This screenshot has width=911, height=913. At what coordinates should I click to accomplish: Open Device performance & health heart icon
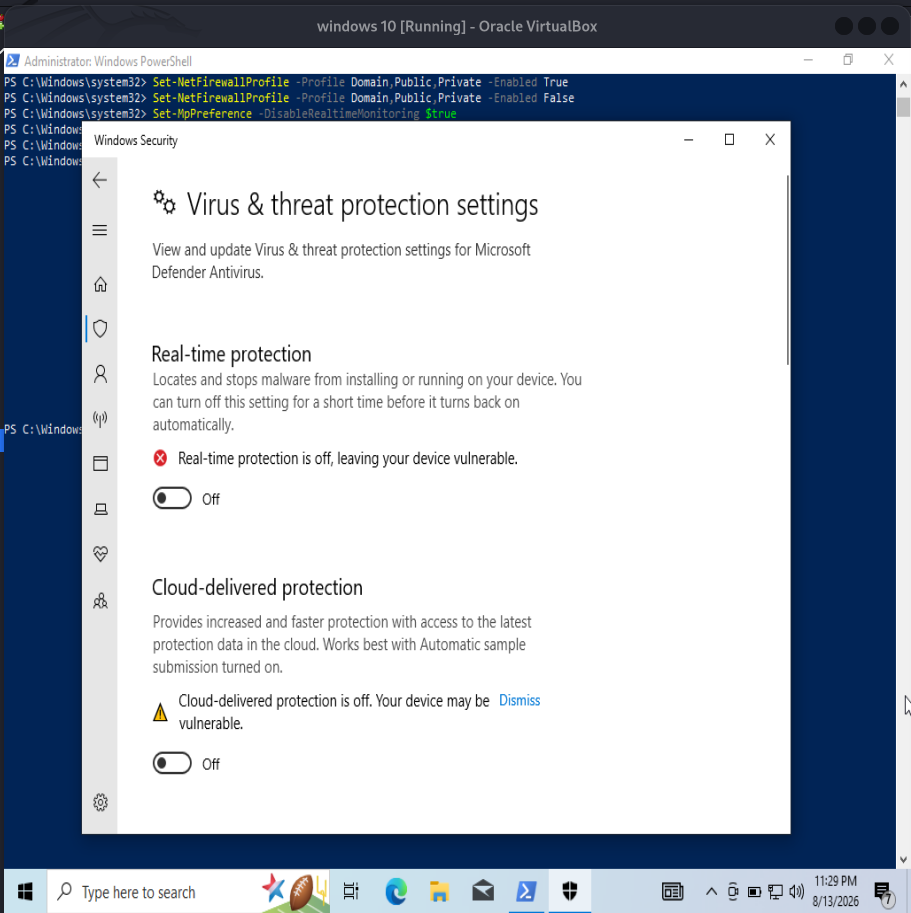100,554
